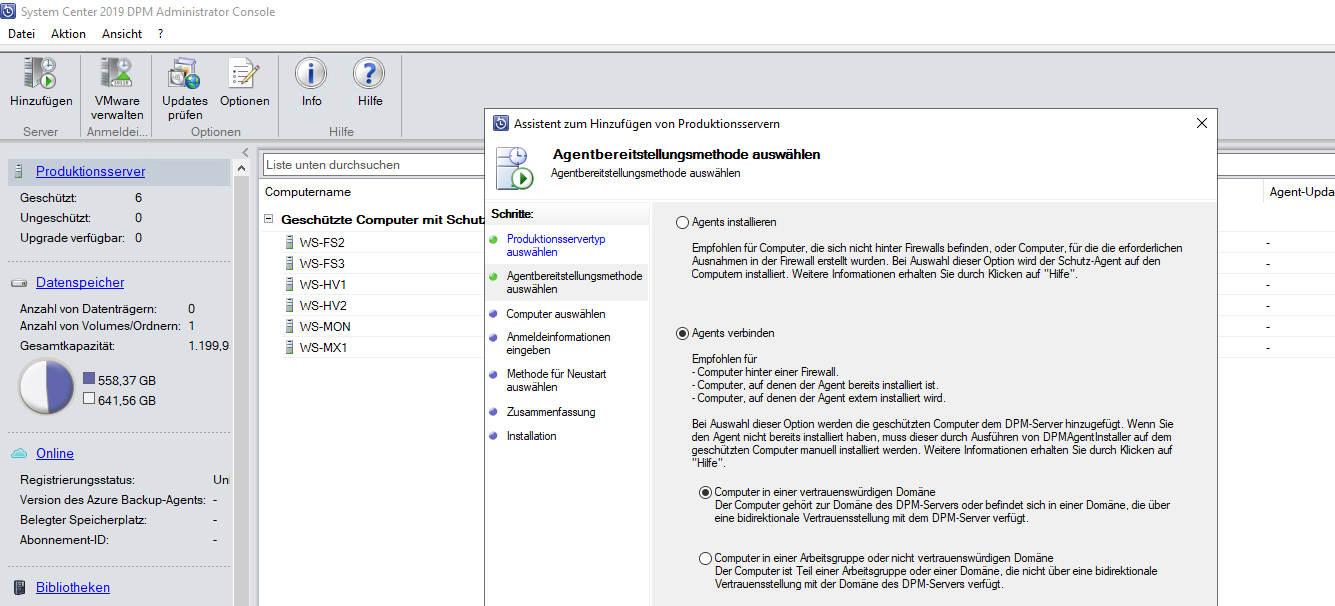
Task: Open the Datei menu
Action: coord(21,34)
